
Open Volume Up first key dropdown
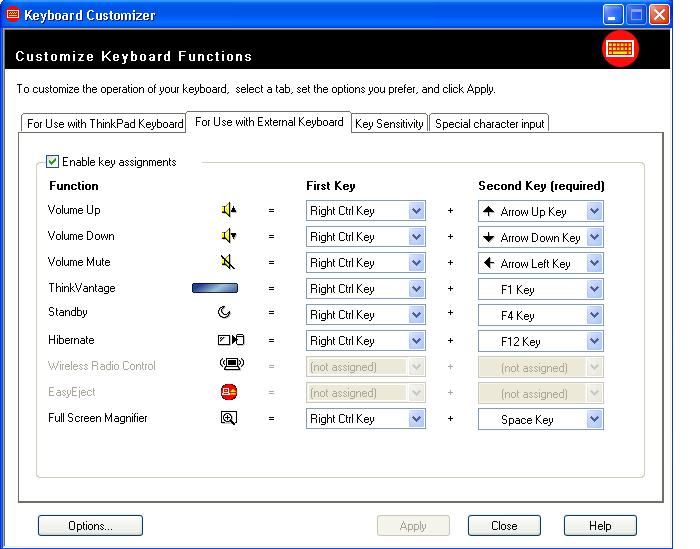pyautogui.click(x=417, y=211)
